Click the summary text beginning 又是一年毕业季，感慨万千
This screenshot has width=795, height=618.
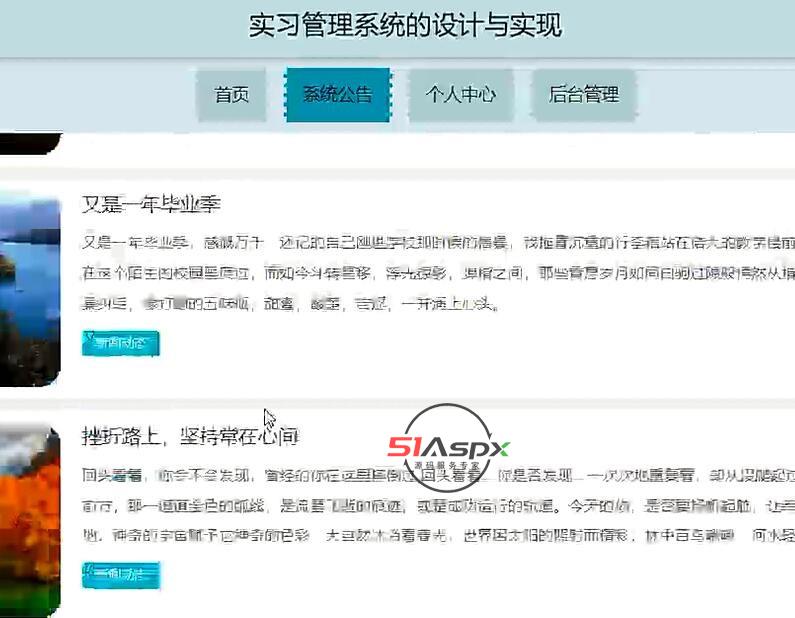tap(438, 273)
